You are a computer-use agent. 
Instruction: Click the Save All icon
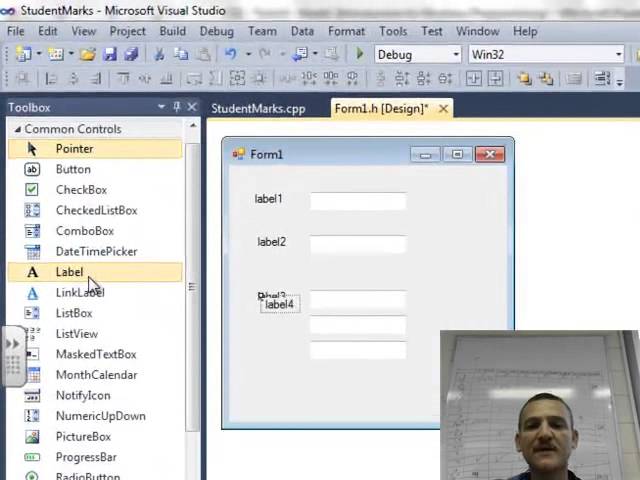point(131,54)
